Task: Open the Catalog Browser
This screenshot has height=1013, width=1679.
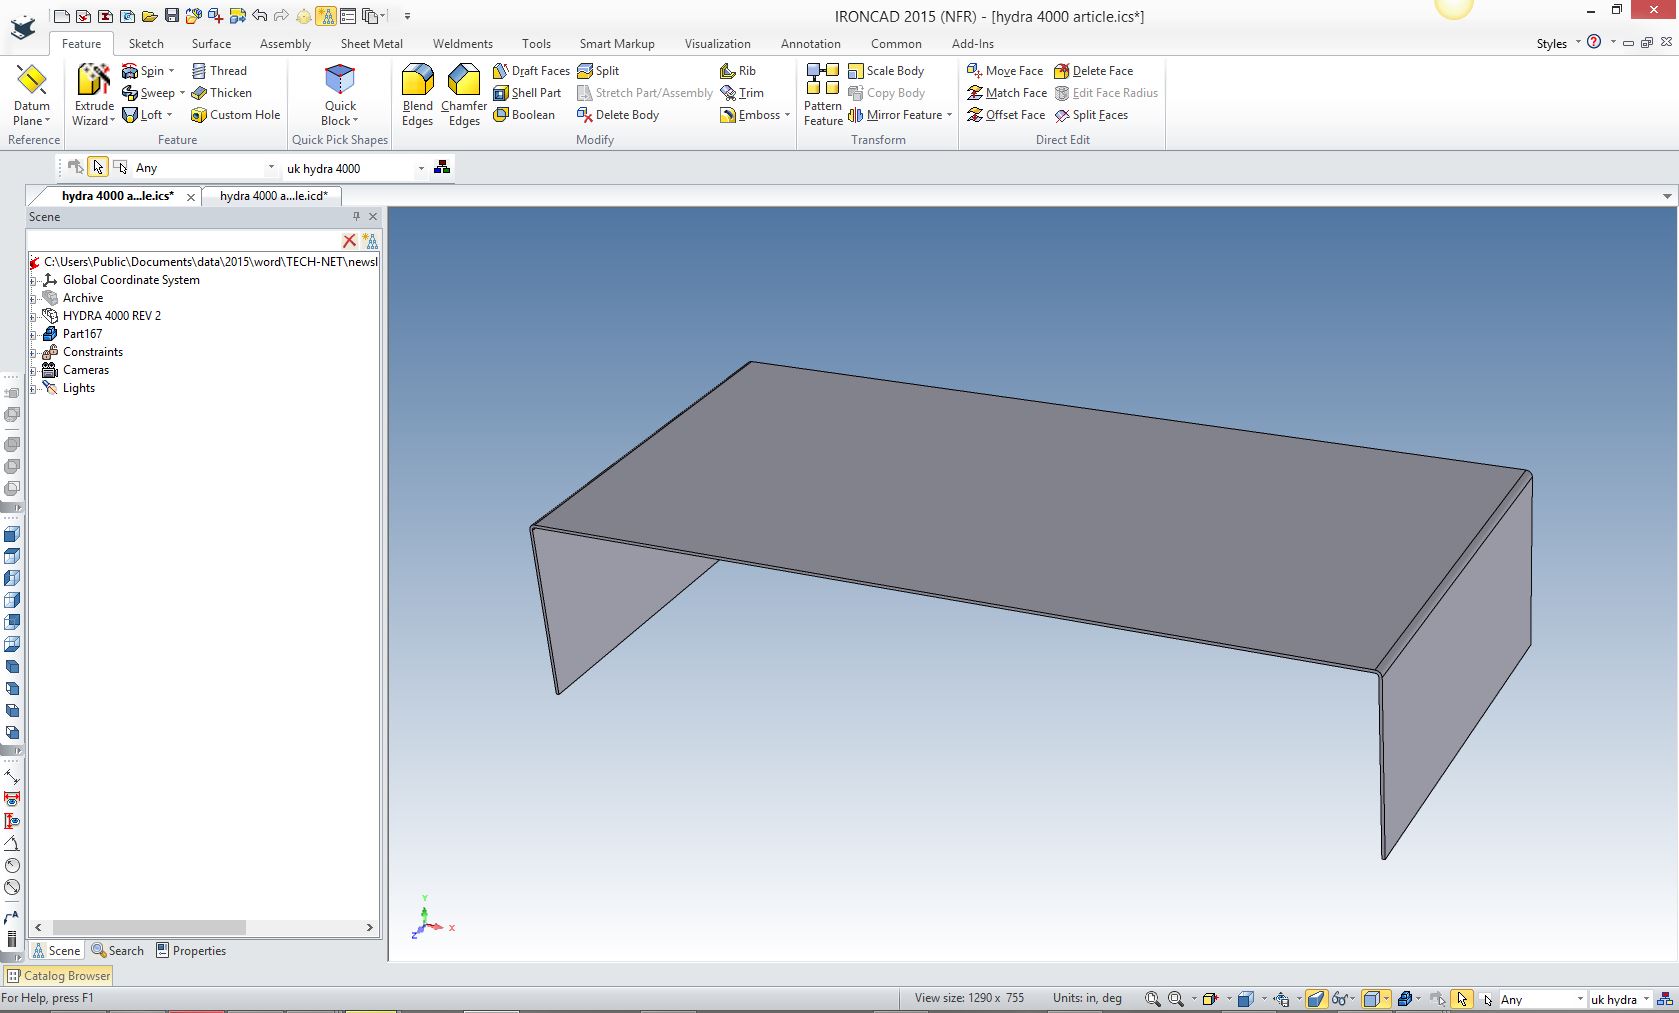Action: click(x=58, y=976)
